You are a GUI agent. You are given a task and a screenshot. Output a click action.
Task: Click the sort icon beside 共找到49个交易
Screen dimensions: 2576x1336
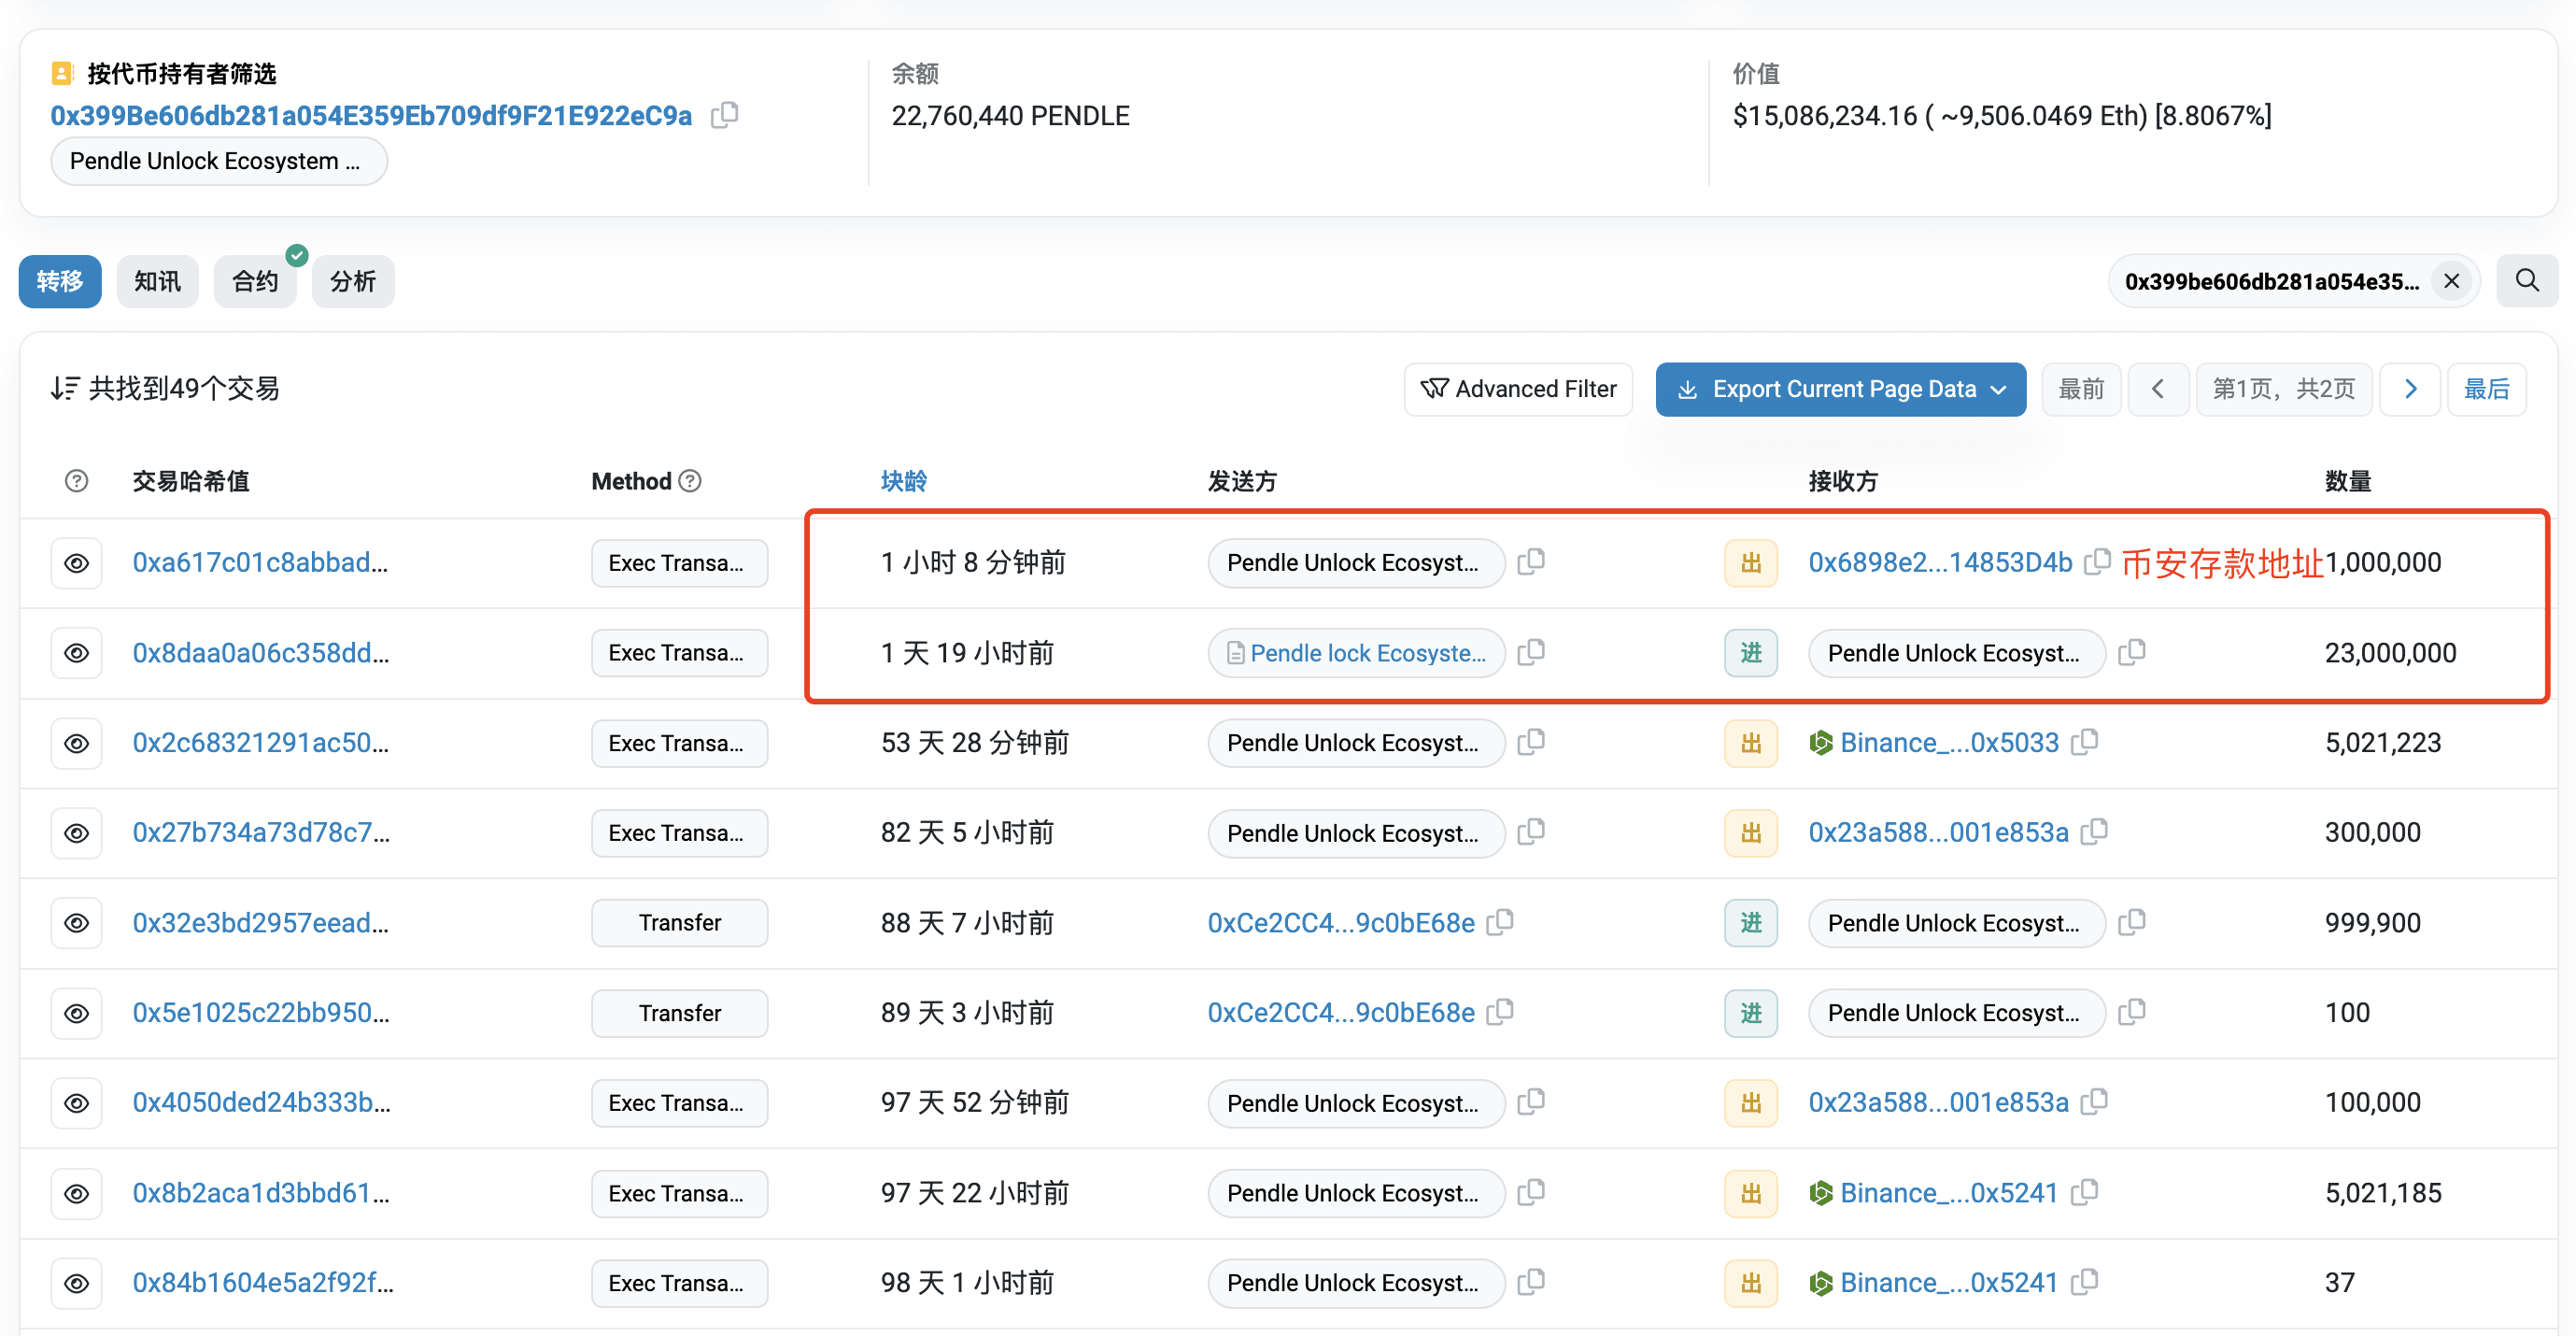point(65,388)
